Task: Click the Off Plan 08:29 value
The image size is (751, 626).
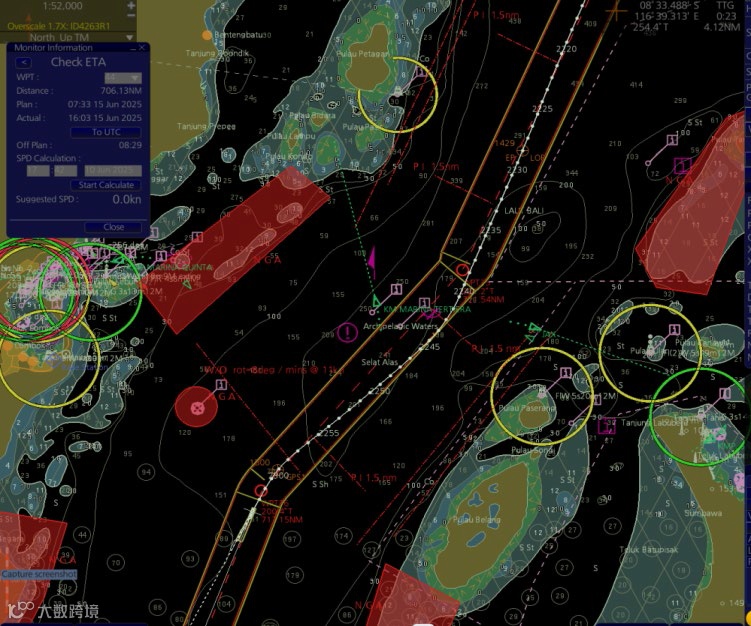Action: tap(130, 145)
